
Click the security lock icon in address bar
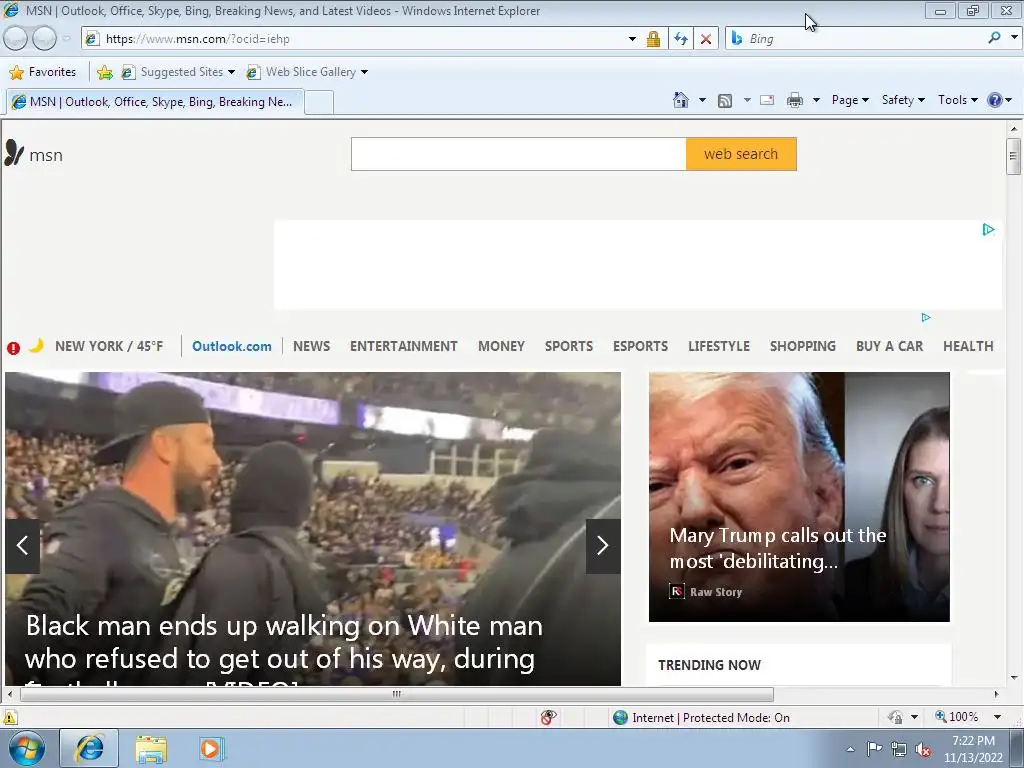pos(653,39)
